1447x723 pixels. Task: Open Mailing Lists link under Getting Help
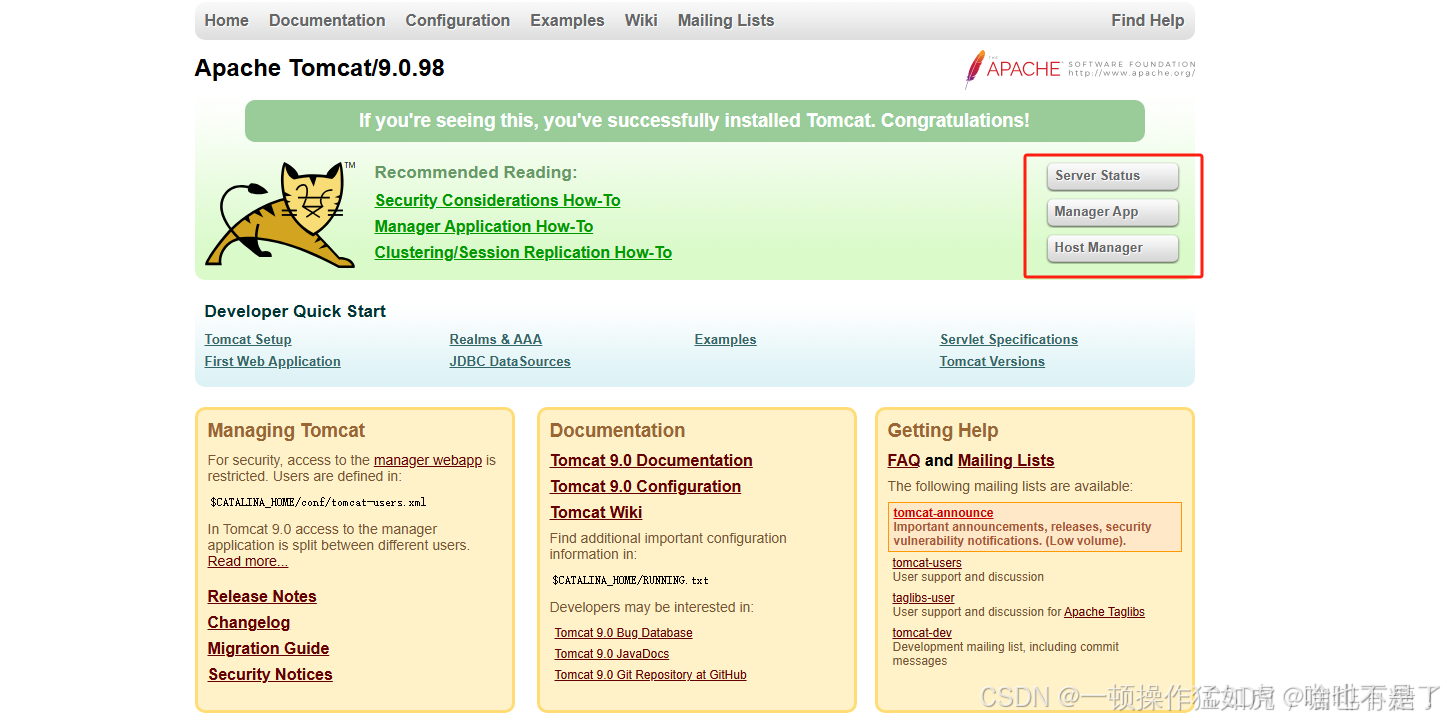click(1006, 460)
